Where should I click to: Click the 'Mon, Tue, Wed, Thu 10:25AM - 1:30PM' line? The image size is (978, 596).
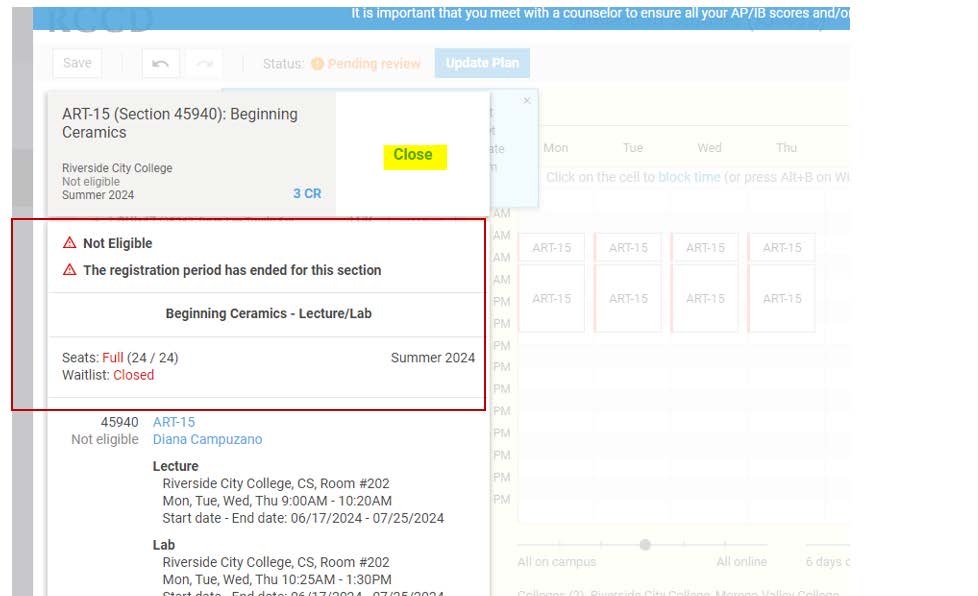pos(277,580)
